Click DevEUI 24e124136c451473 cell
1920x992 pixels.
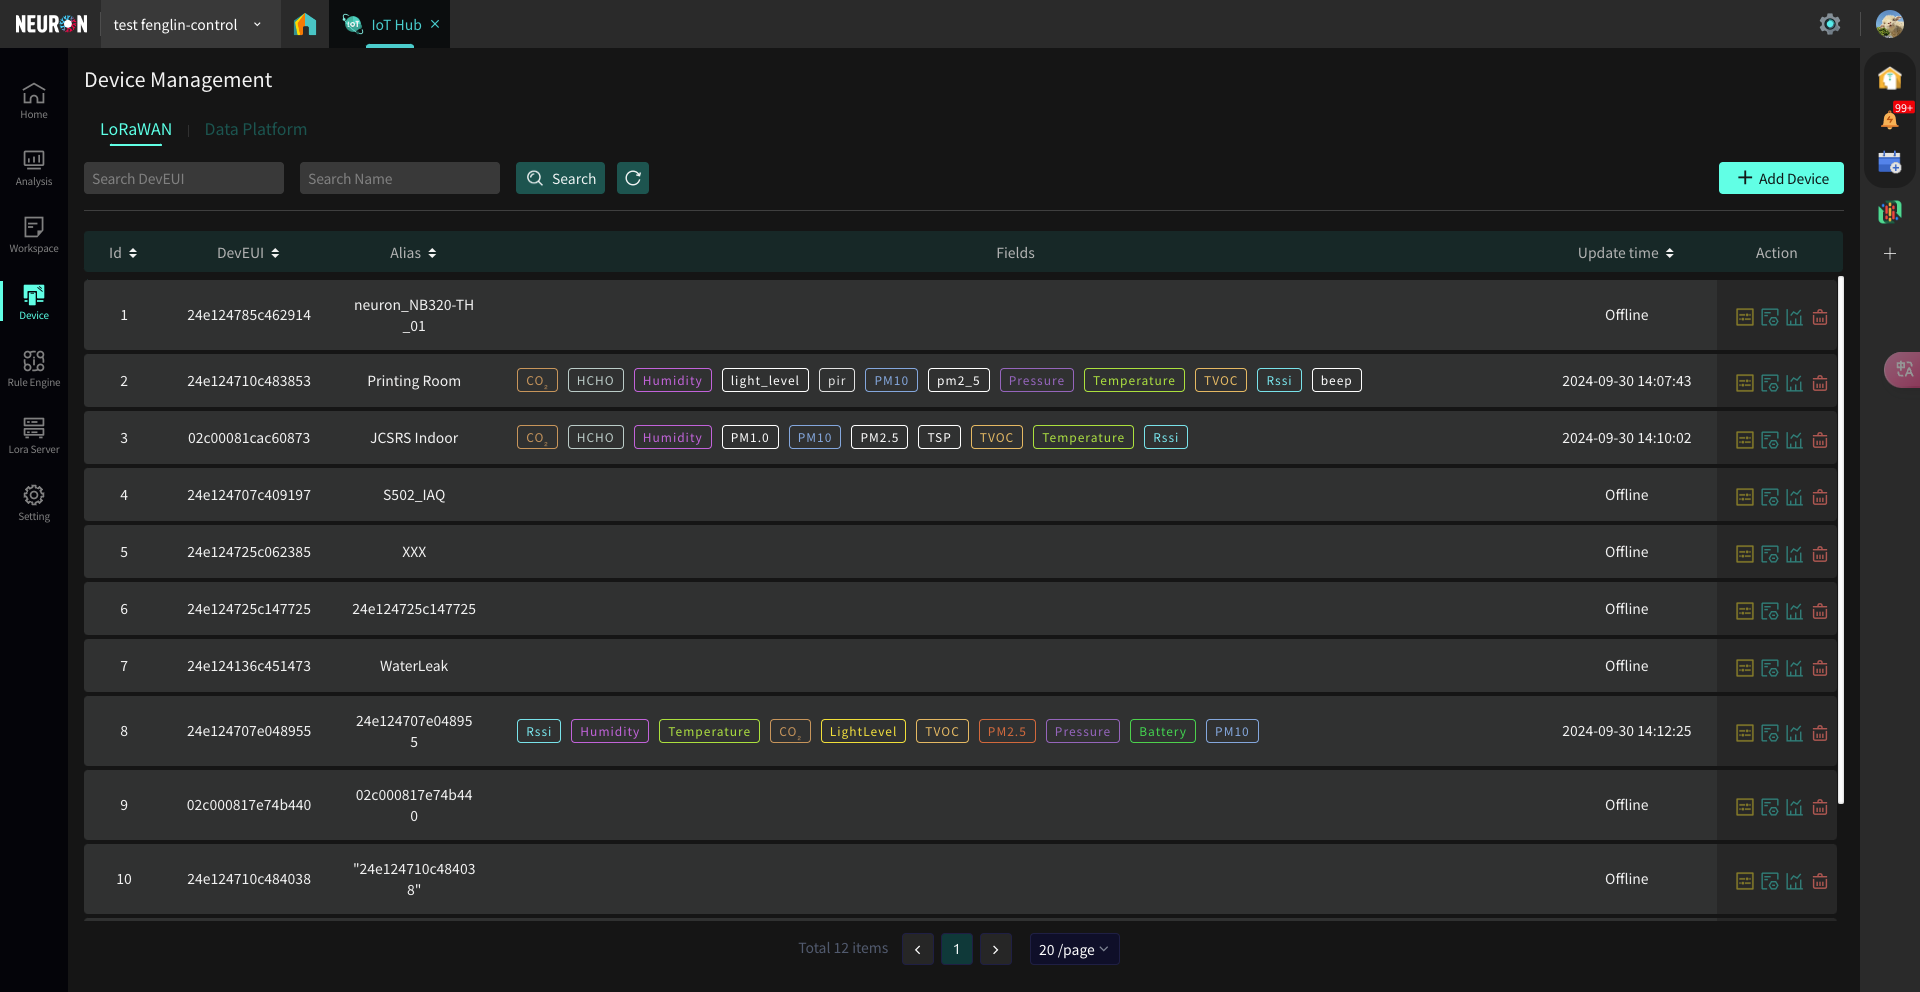(x=249, y=666)
